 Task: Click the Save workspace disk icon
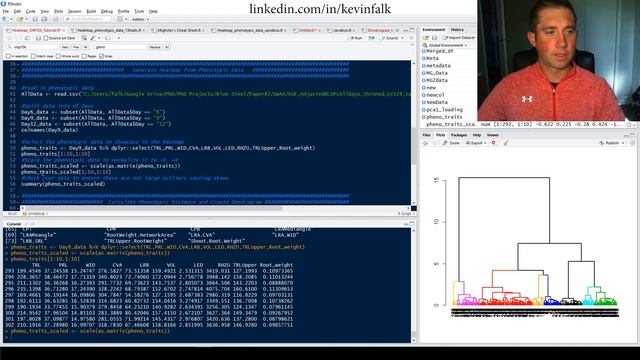434,38
